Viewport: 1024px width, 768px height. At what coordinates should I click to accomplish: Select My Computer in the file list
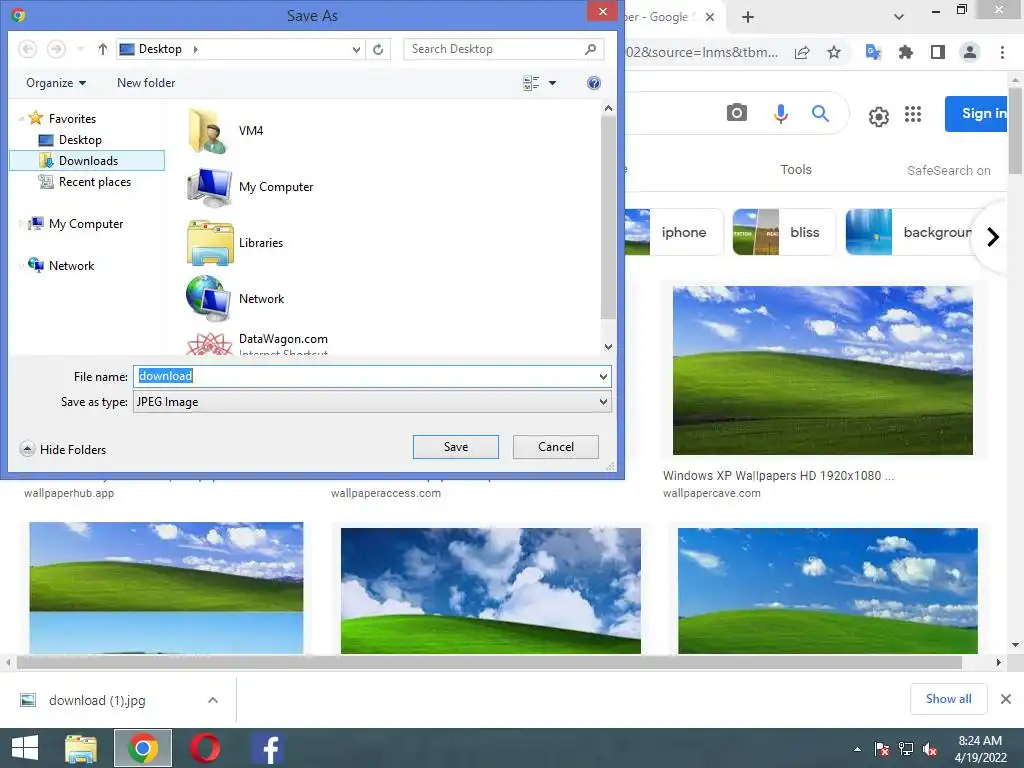[250, 187]
